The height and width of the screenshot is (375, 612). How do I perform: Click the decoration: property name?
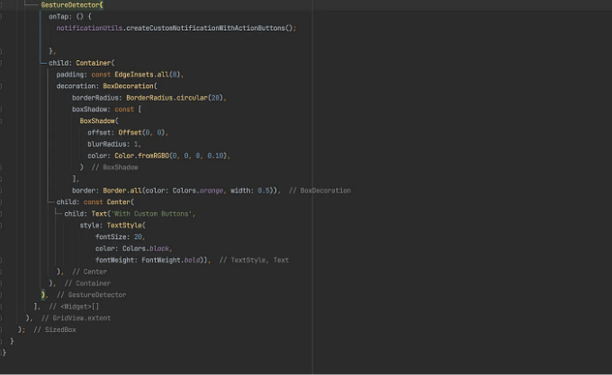click(x=78, y=86)
